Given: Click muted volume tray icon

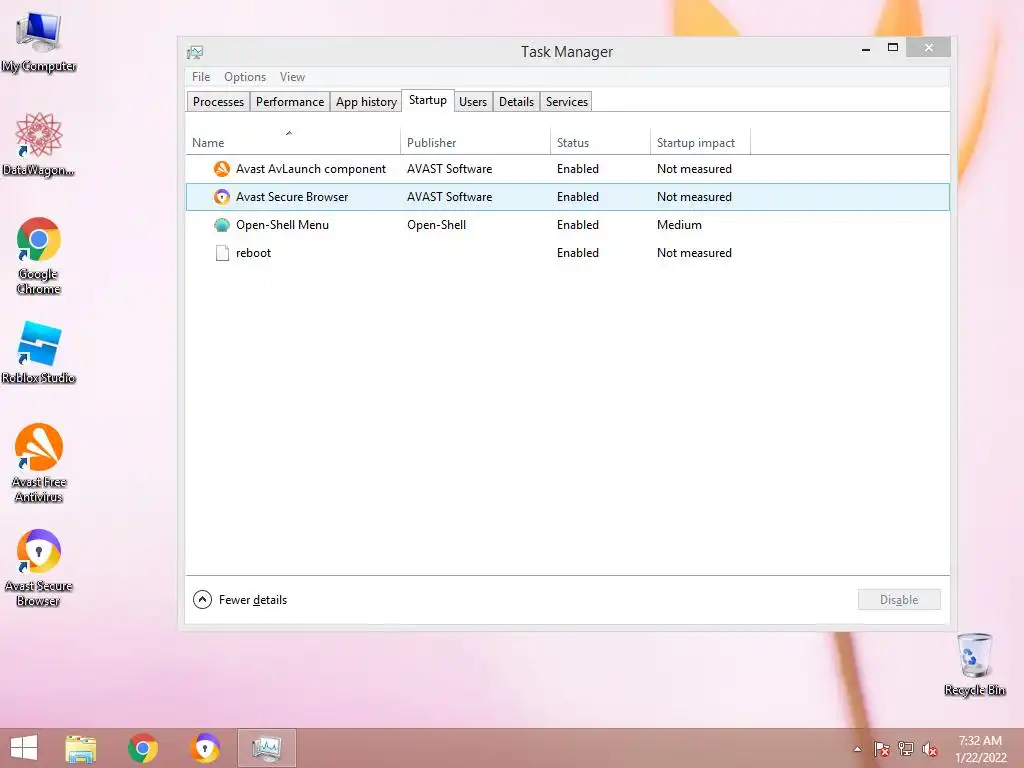Looking at the screenshot, I should [x=930, y=749].
